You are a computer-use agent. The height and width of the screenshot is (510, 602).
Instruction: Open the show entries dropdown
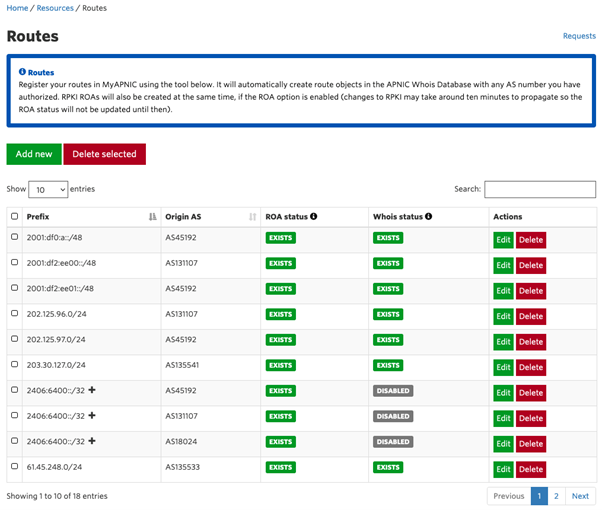coord(48,189)
